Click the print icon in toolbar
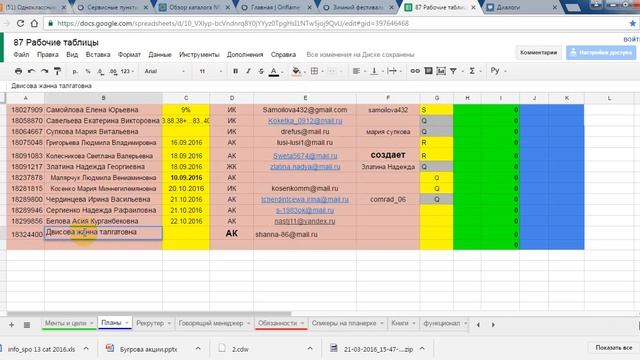 pyautogui.click(x=18, y=71)
